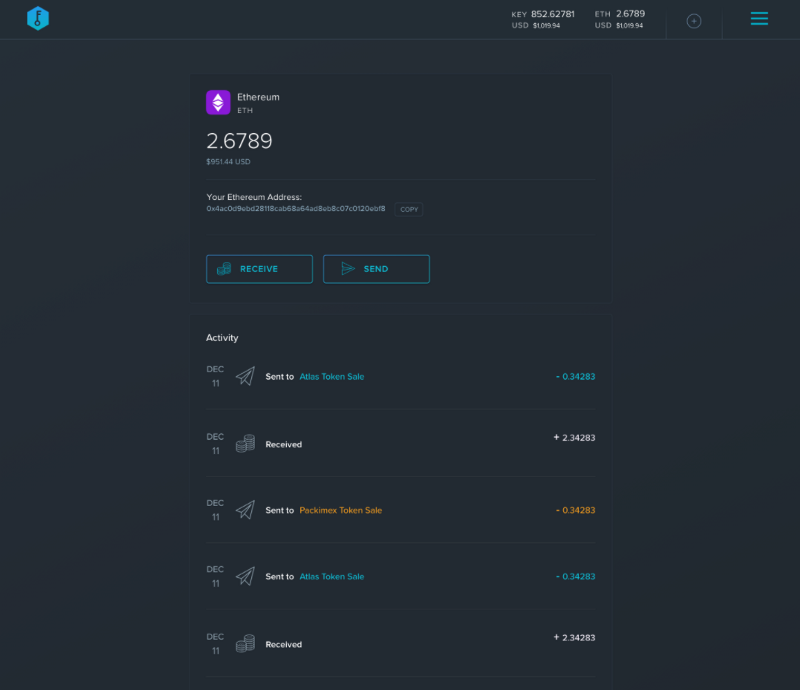Copy the Ethereum address
The width and height of the screenshot is (800, 690).
click(409, 209)
